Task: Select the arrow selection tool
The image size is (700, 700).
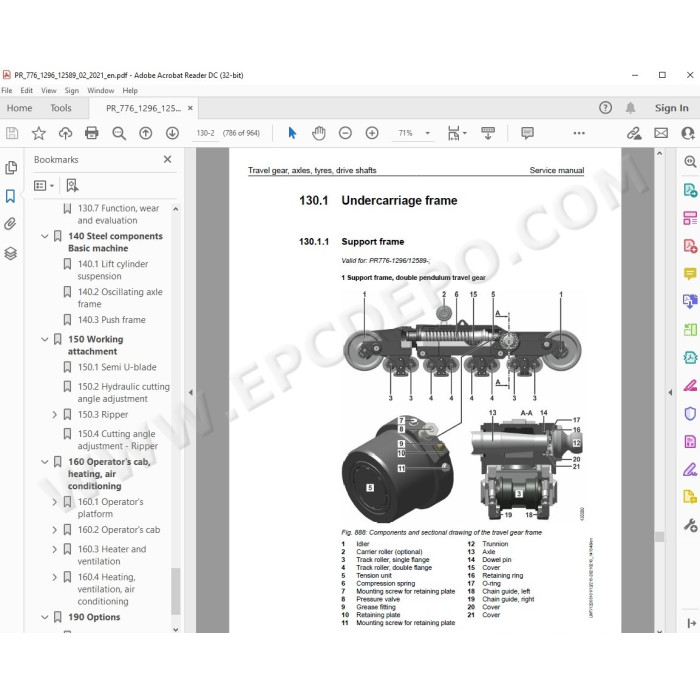Action: (292, 133)
